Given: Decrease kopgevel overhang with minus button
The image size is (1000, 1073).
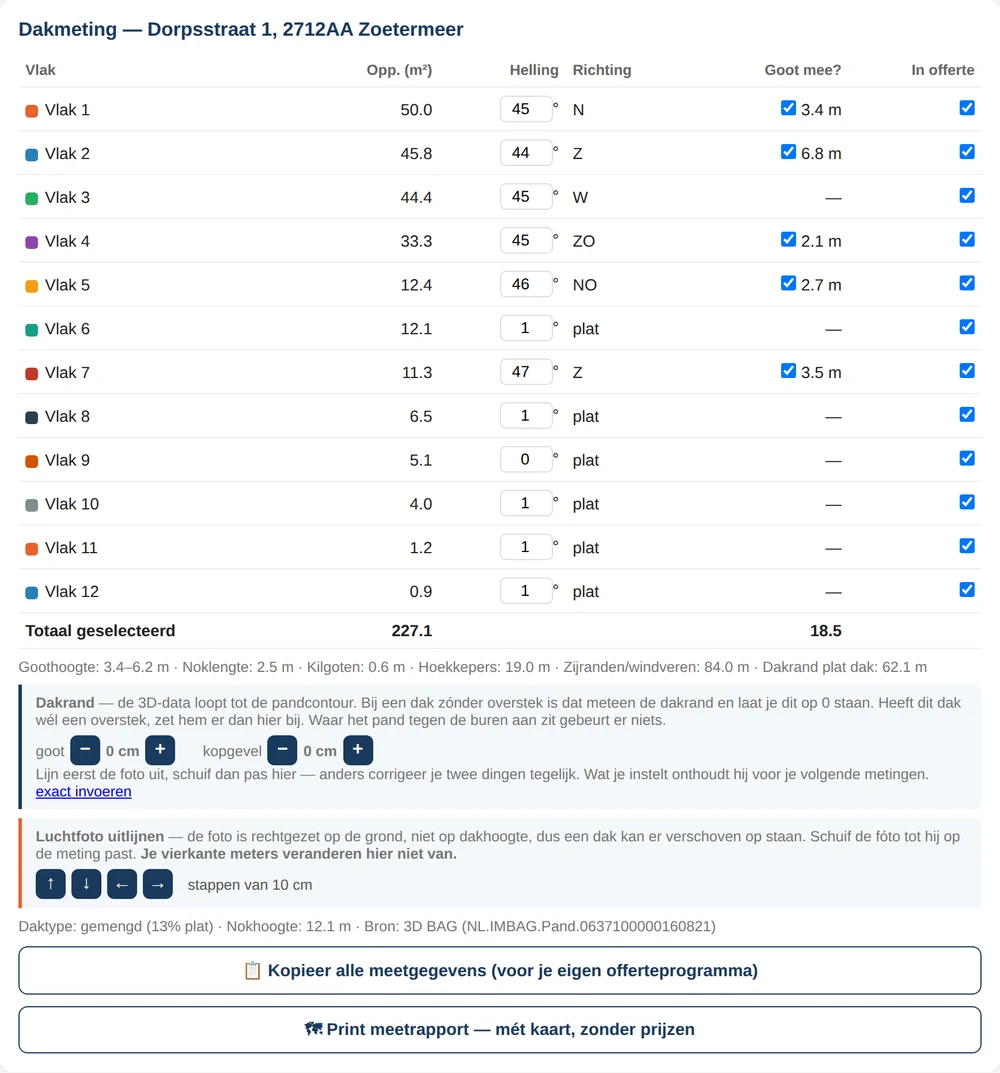Looking at the screenshot, I should [x=282, y=750].
